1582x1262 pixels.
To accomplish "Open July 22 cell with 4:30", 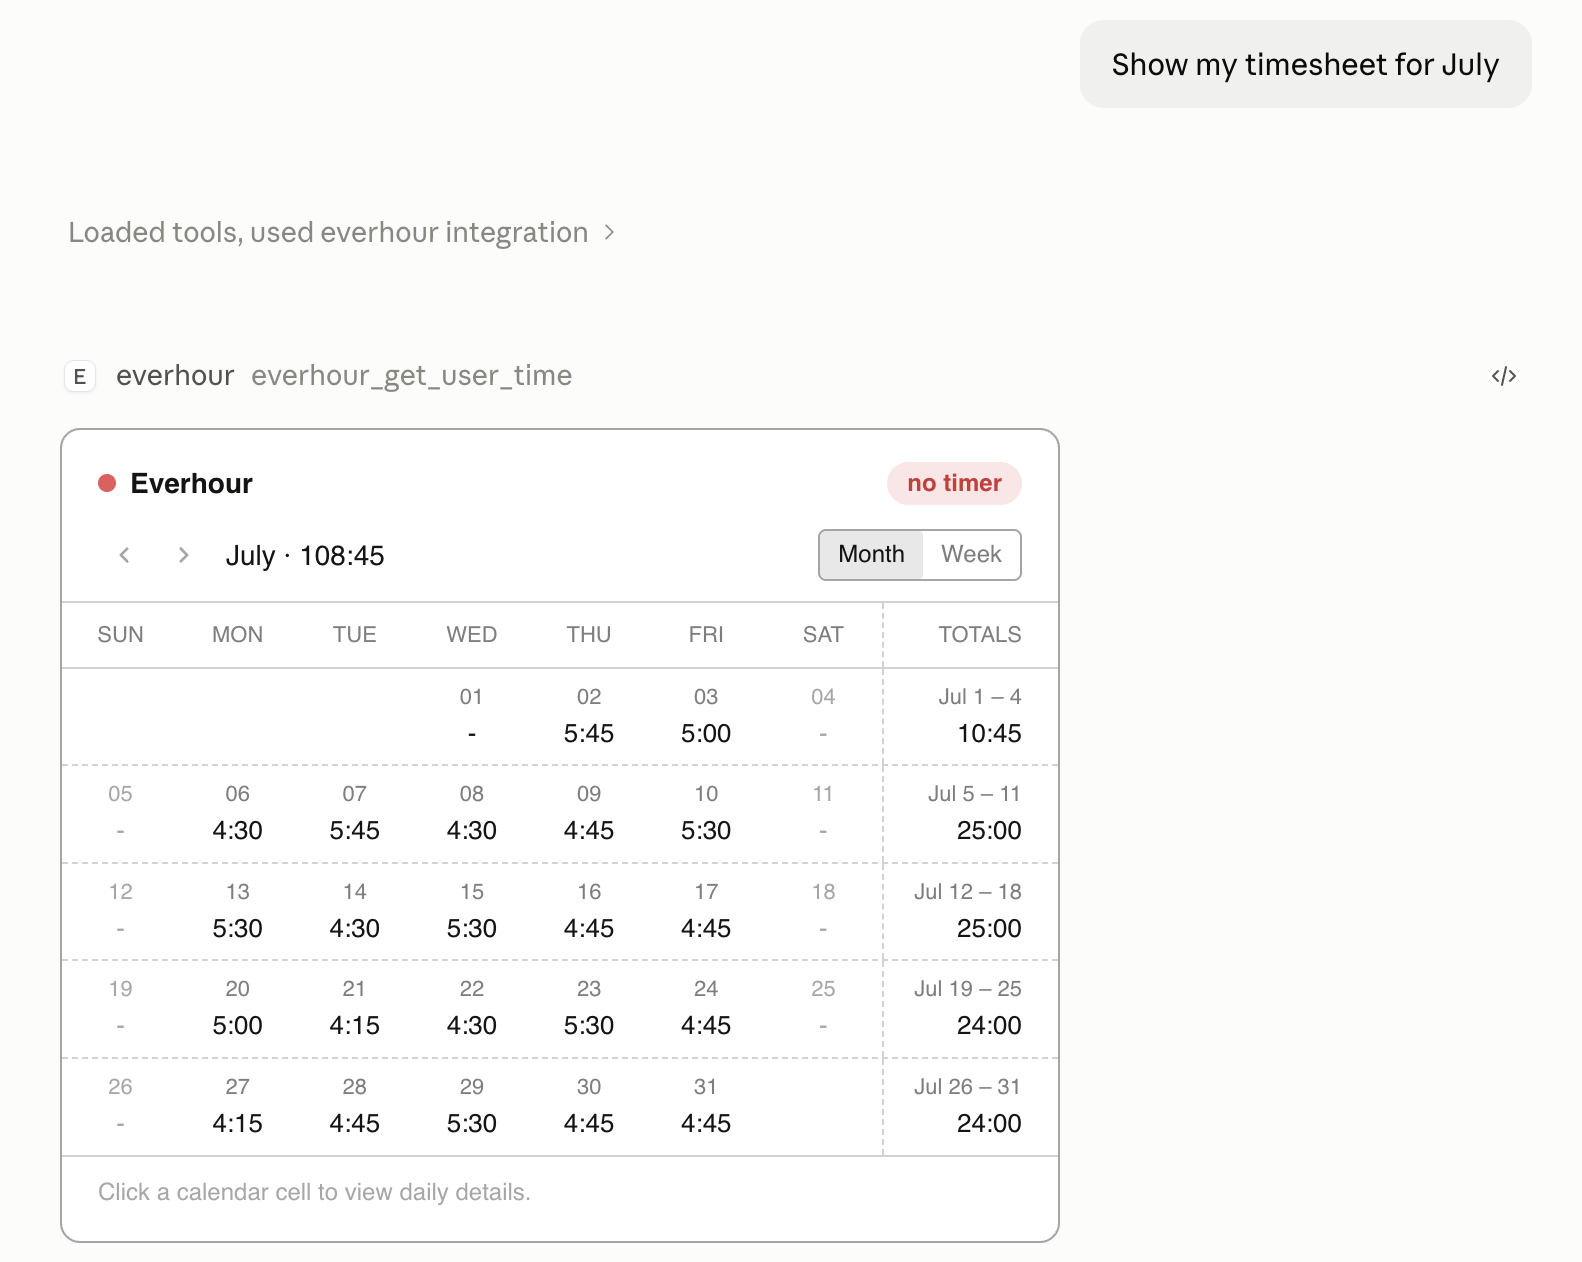I will point(471,1008).
